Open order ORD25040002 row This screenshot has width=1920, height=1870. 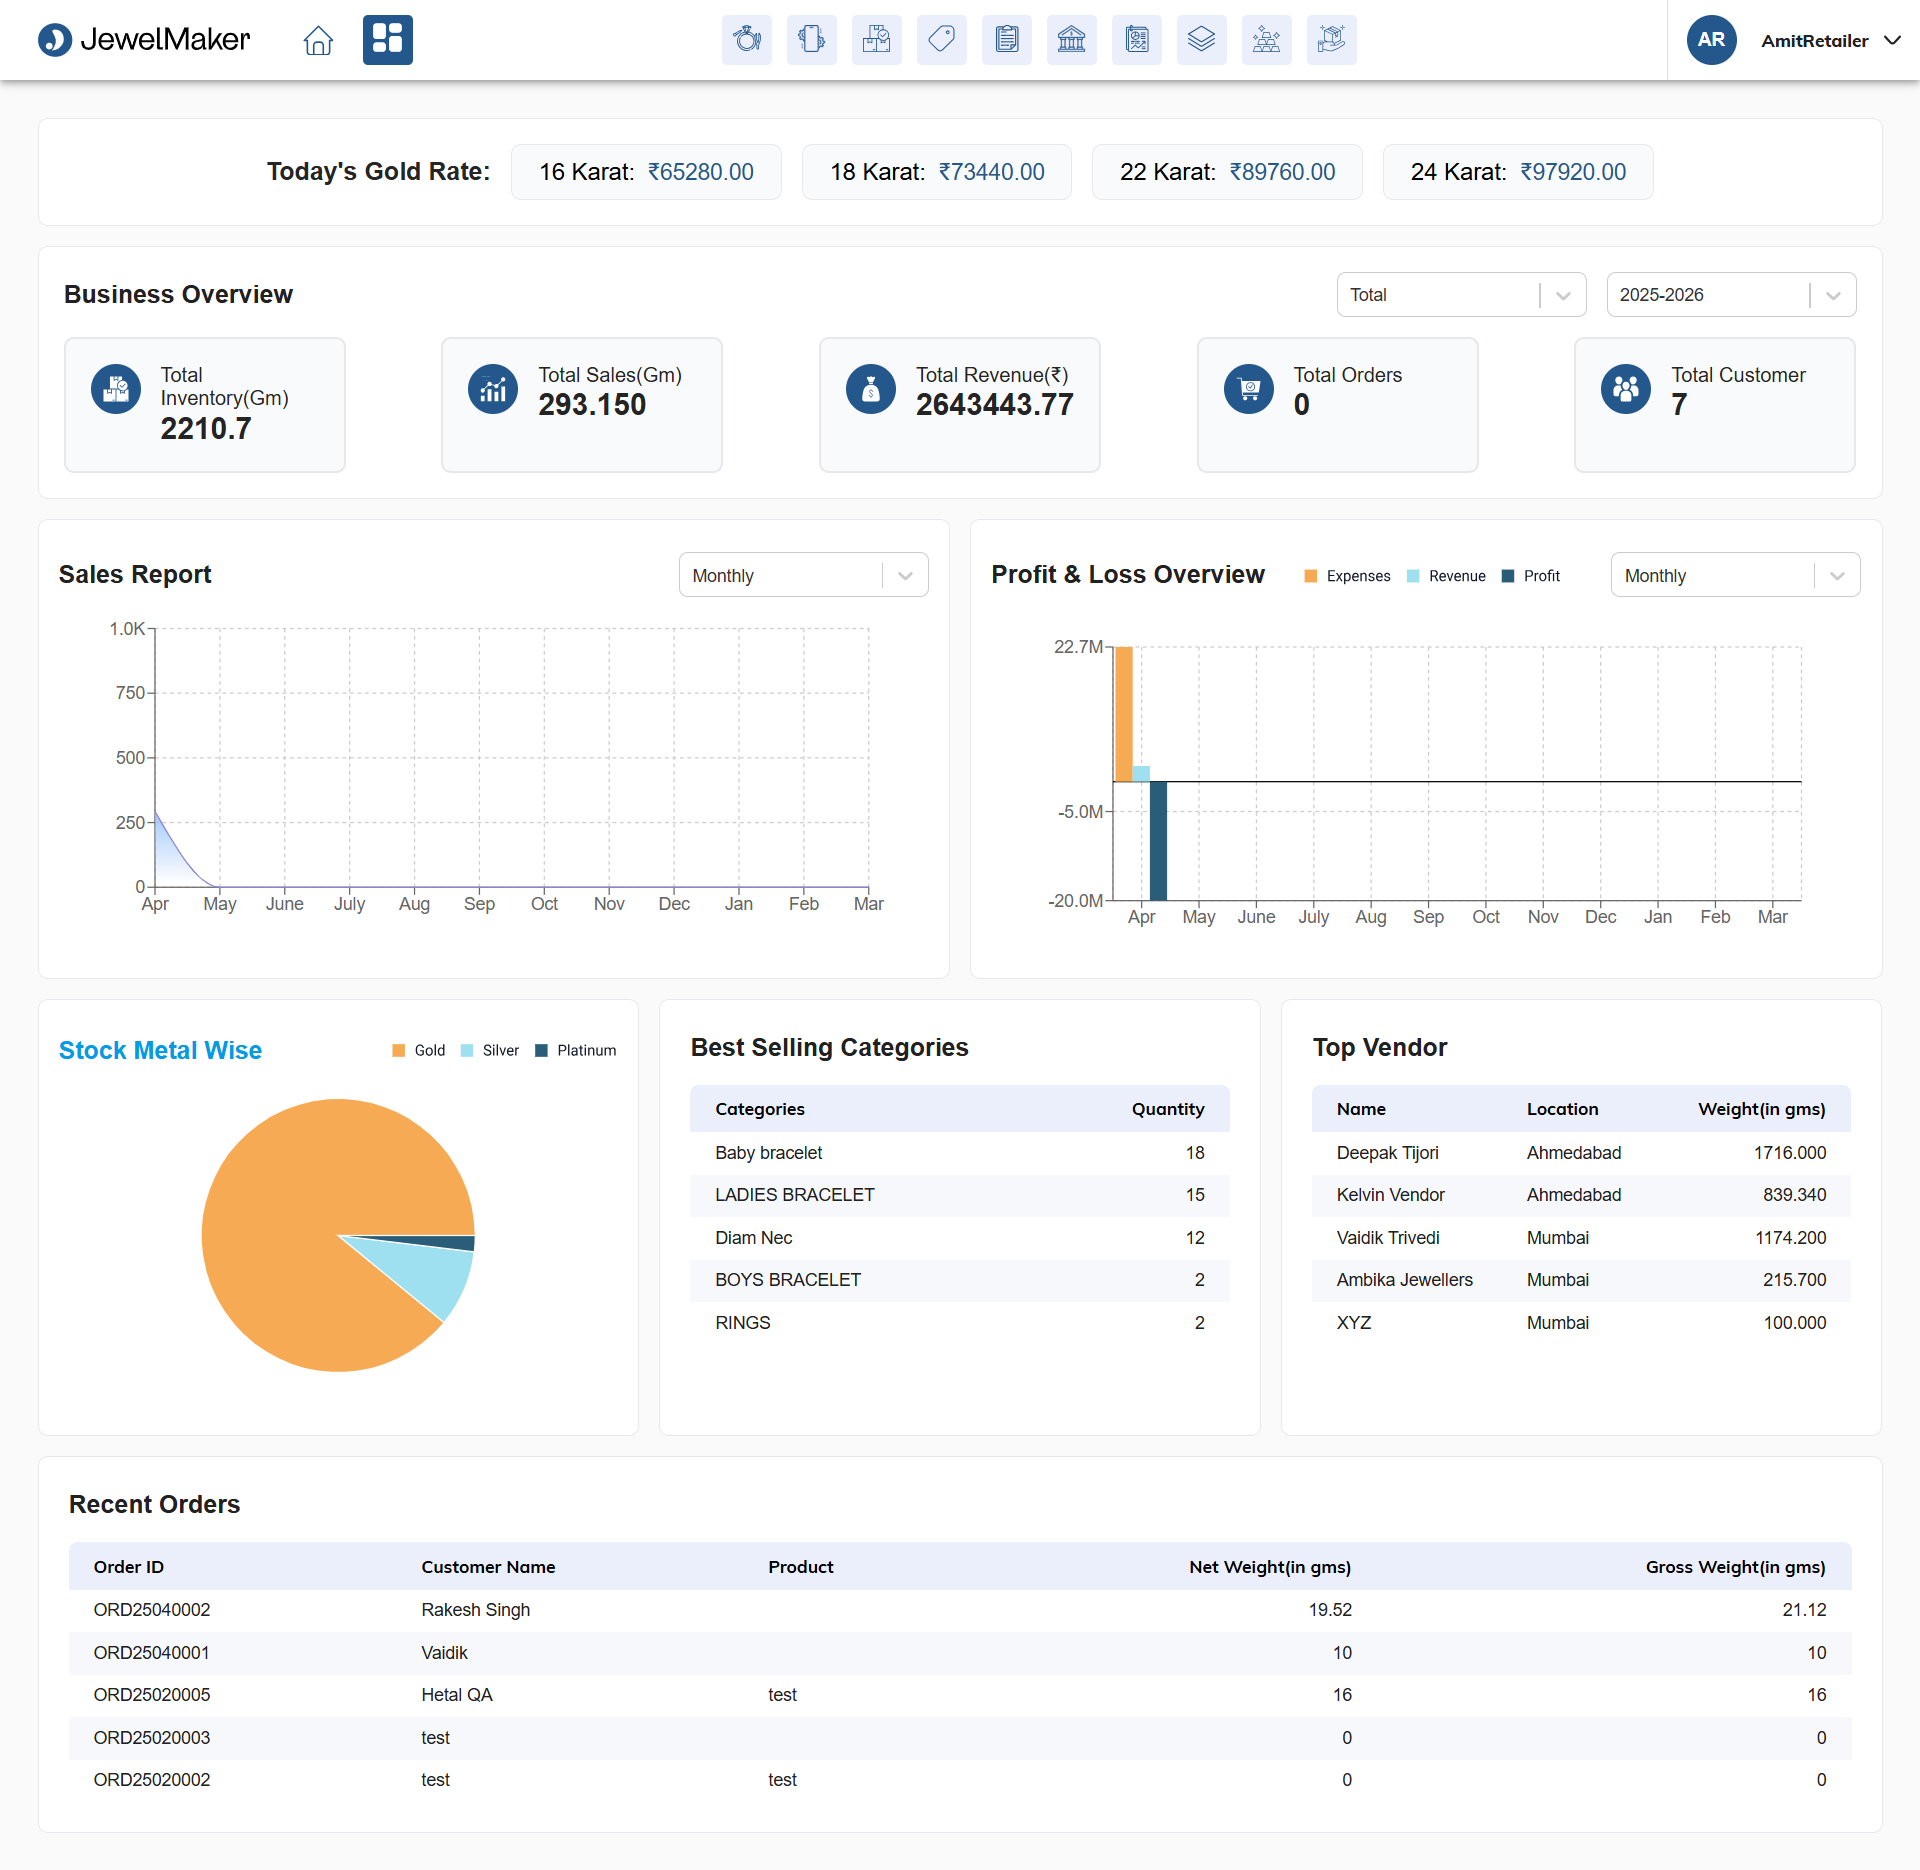pos(959,1610)
